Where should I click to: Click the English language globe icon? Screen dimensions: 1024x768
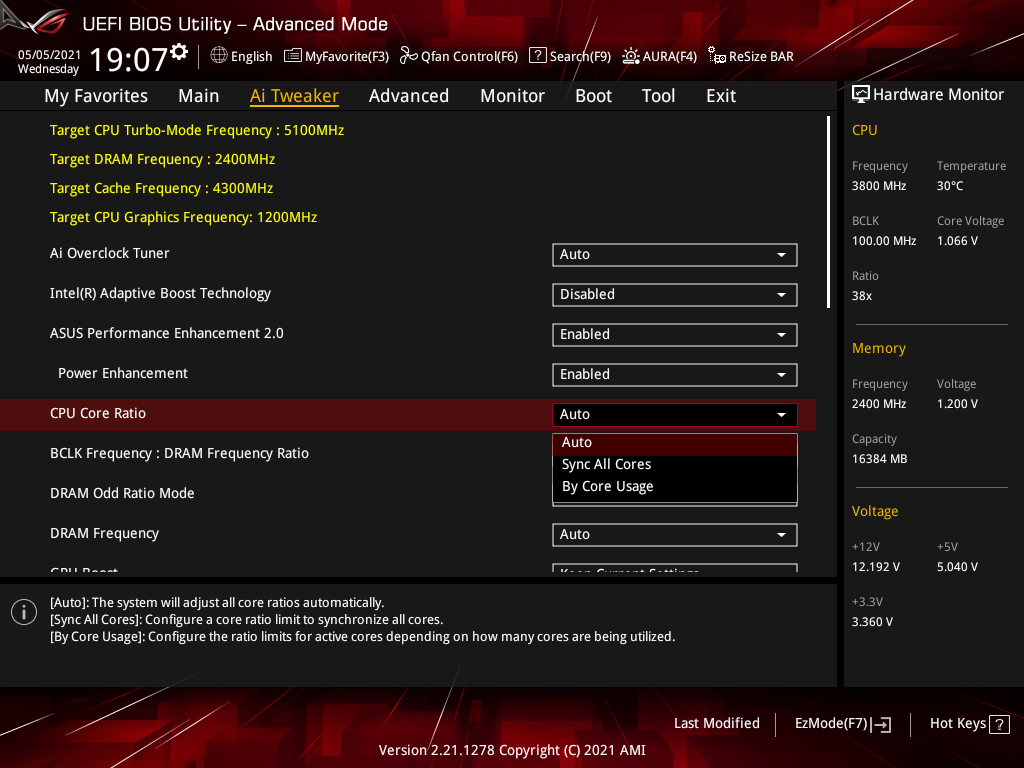(219, 56)
